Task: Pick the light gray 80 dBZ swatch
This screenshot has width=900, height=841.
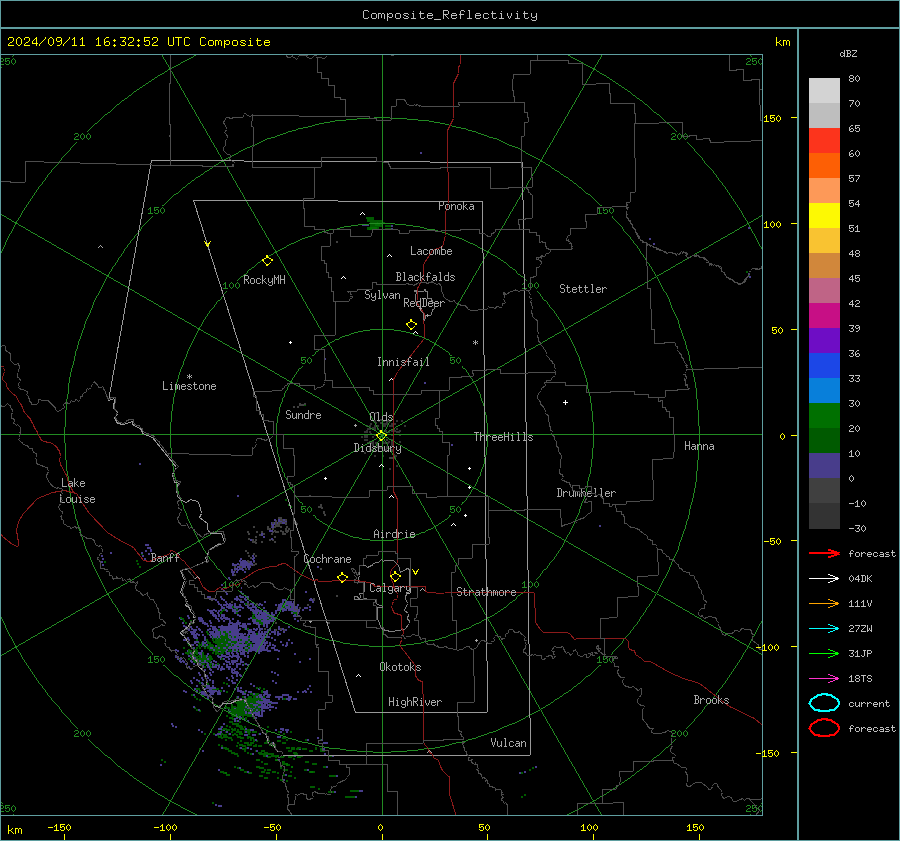Action: [824, 90]
